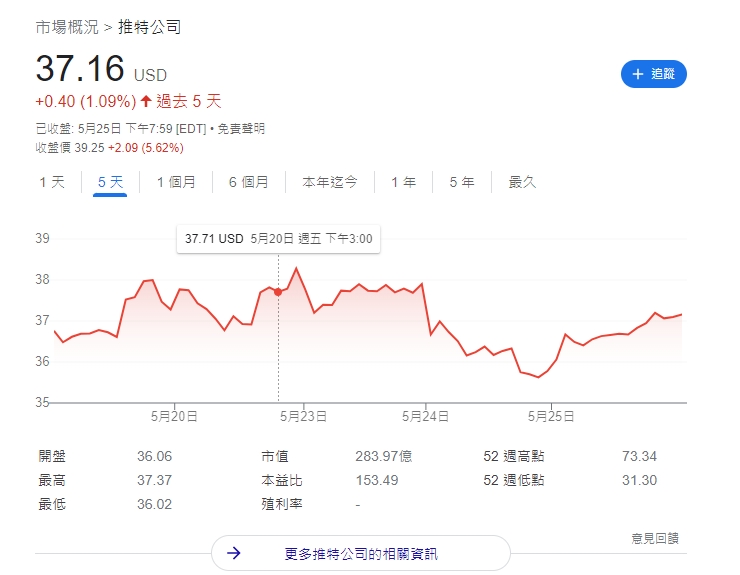Switch to the 6 個月 tab

coord(249,182)
